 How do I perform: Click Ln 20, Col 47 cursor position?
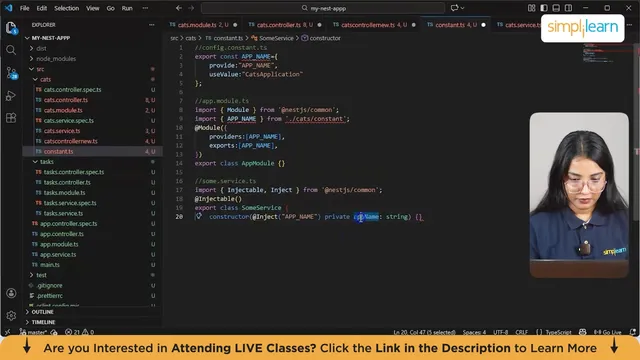[x=424, y=332]
